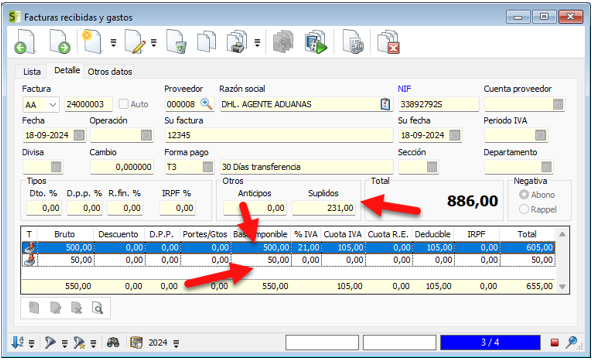Go to the previous record with green left arrow
The height and width of the screenshot is (360, 592).
tap(25, 42)
